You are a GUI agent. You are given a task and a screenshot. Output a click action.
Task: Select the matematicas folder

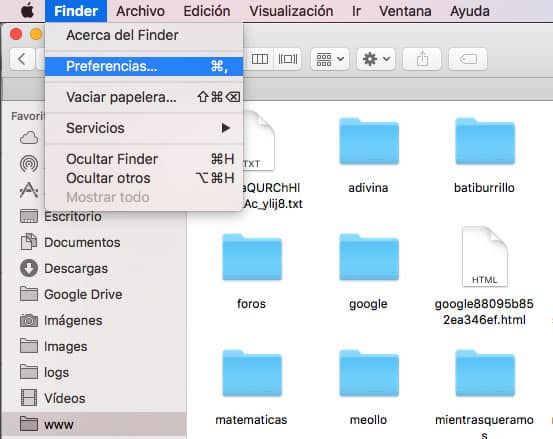(252, 373)
